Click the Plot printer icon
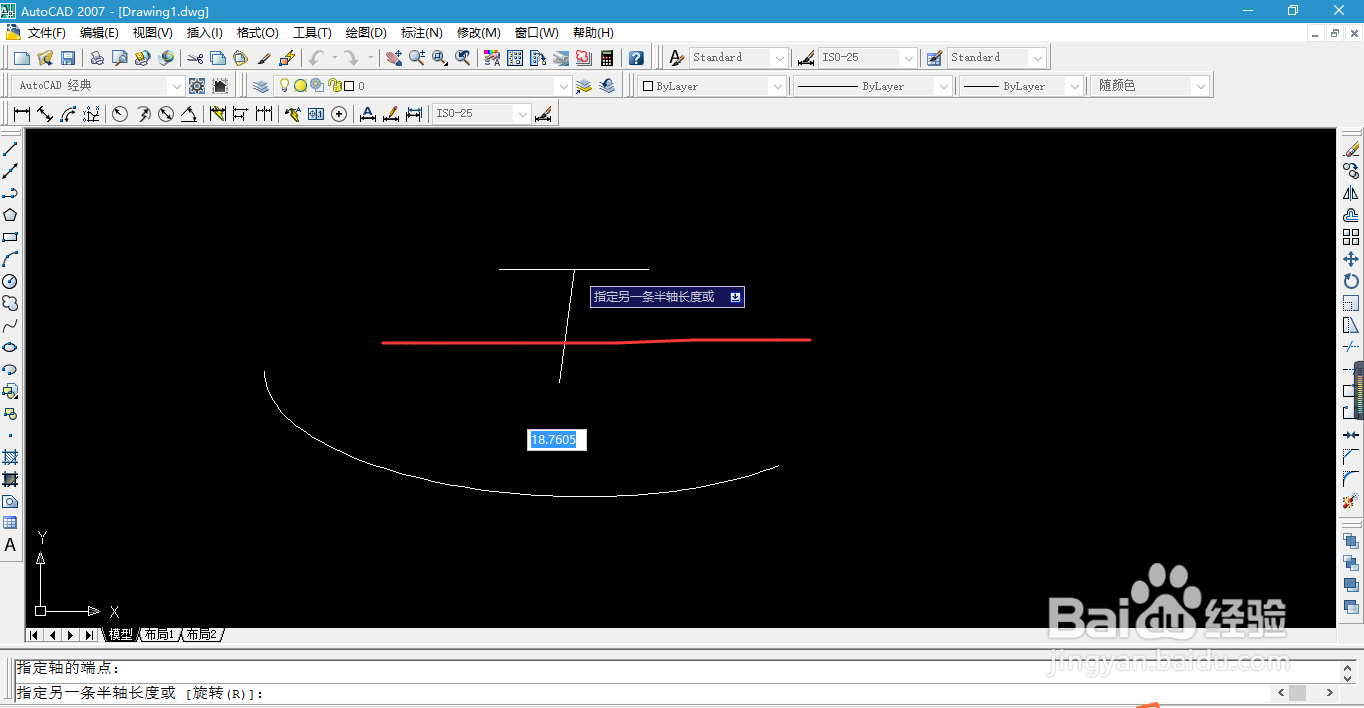1364x708 pixels. point(97,58)
